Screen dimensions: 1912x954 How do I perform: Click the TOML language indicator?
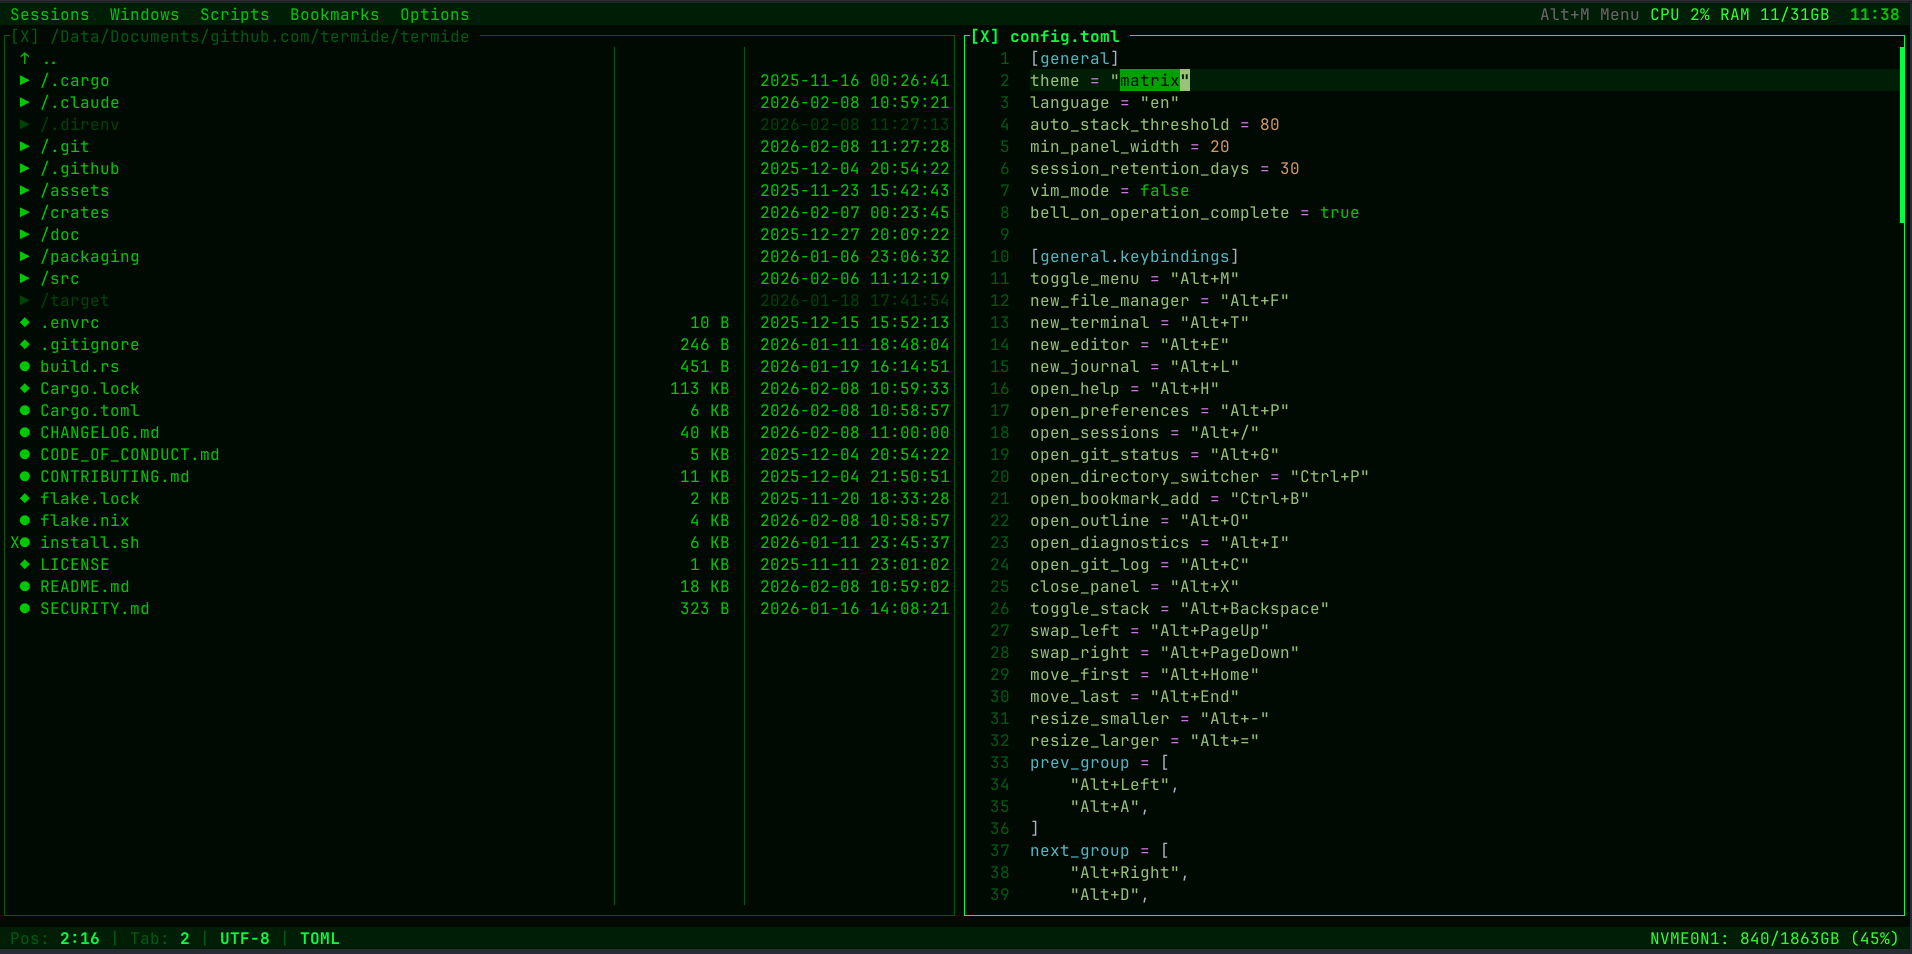click(318, 938)
